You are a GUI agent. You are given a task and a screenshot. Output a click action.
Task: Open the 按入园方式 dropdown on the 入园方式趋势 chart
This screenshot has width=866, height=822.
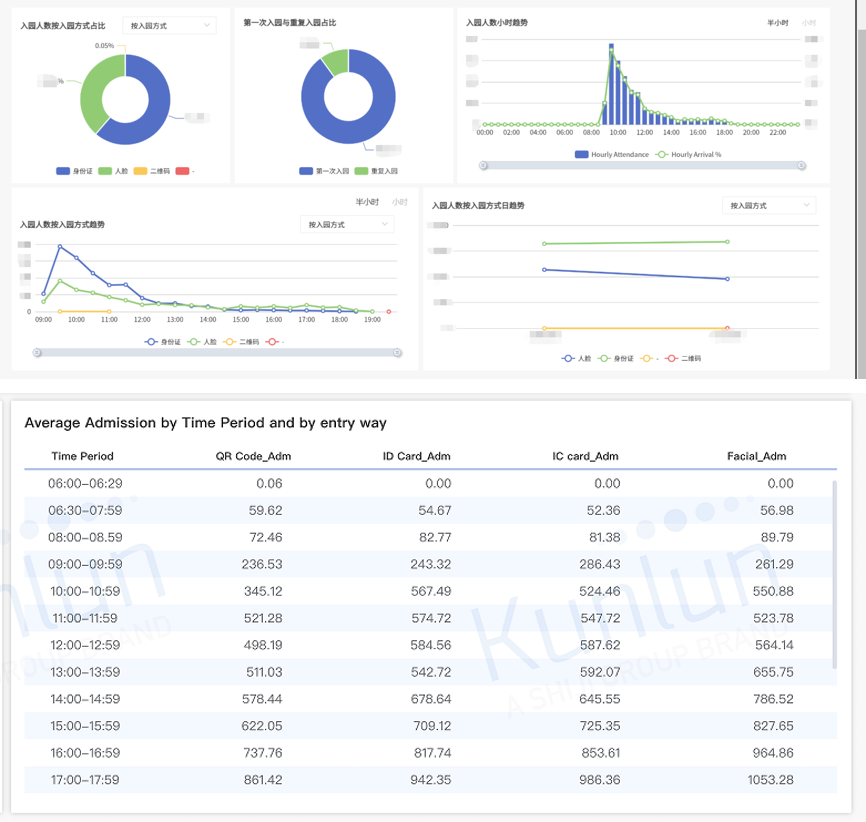pos(347,224)
